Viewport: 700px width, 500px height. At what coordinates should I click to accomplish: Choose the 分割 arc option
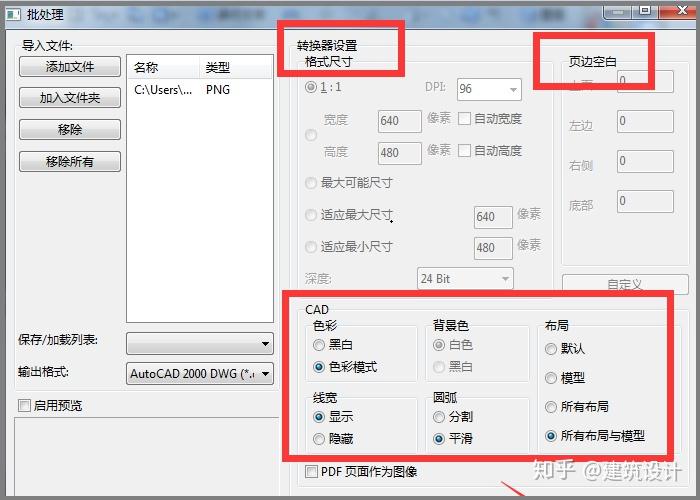coord(439,417)
